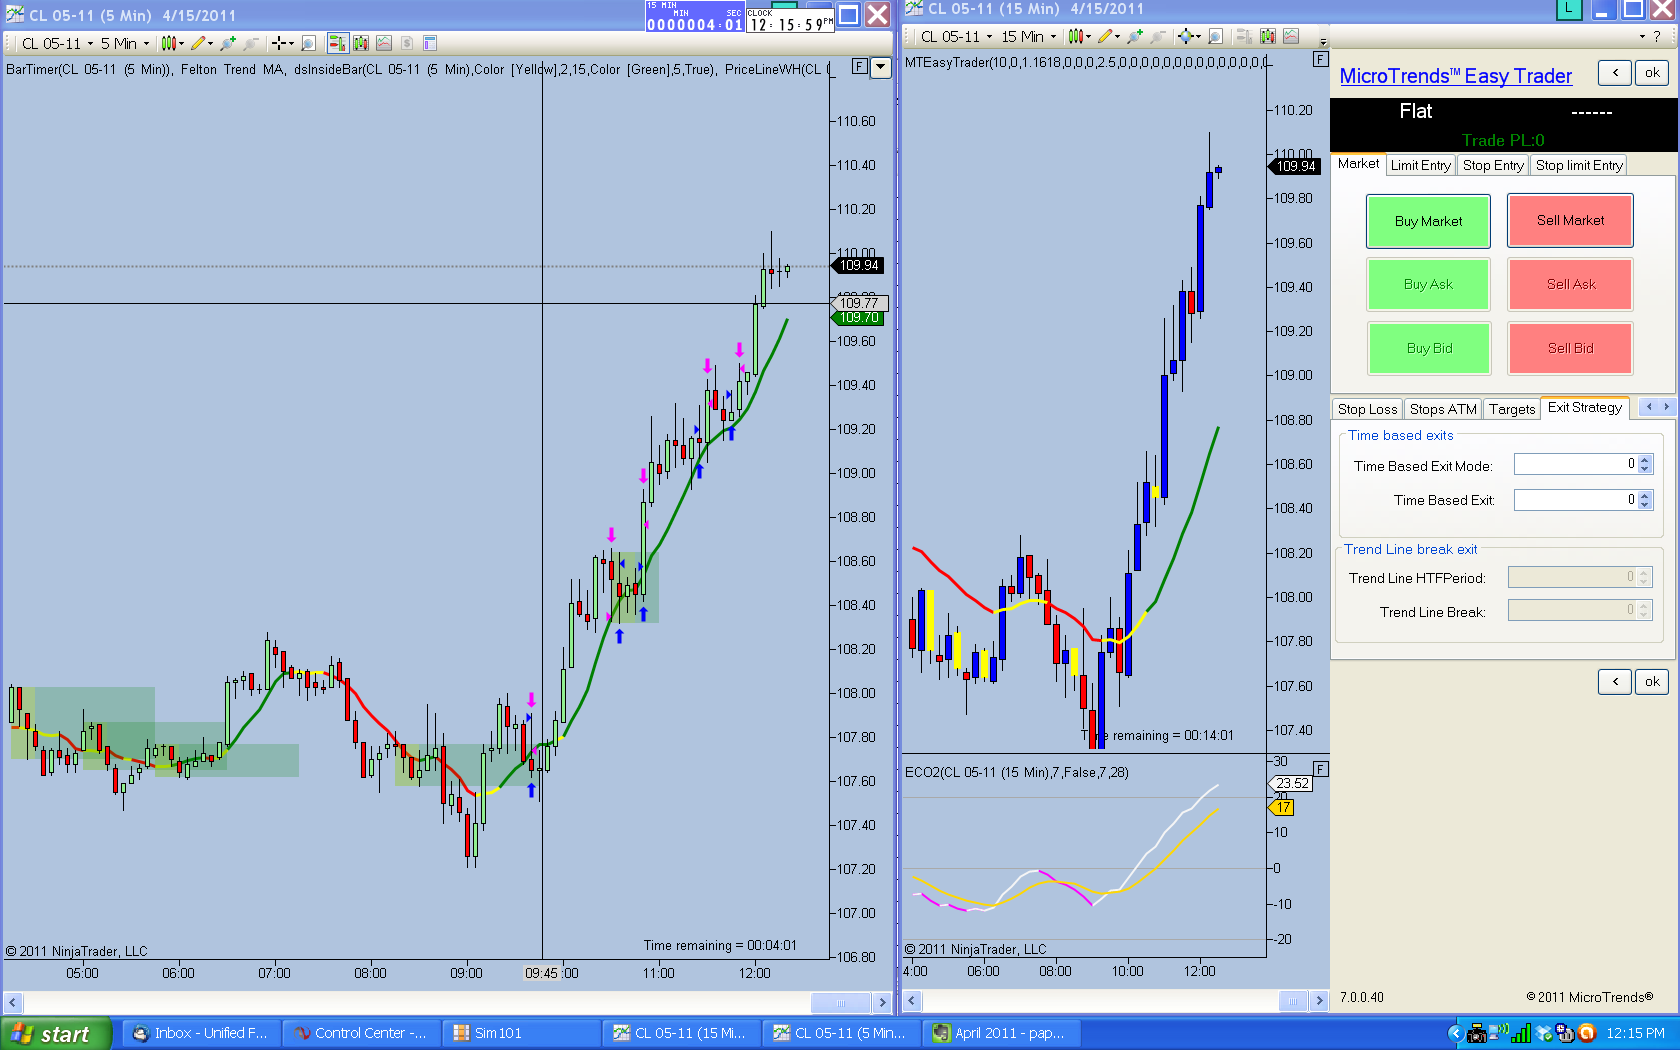
Task: Click 5 Min chart horizontal scrollbar thumb
Action: 841,1002
